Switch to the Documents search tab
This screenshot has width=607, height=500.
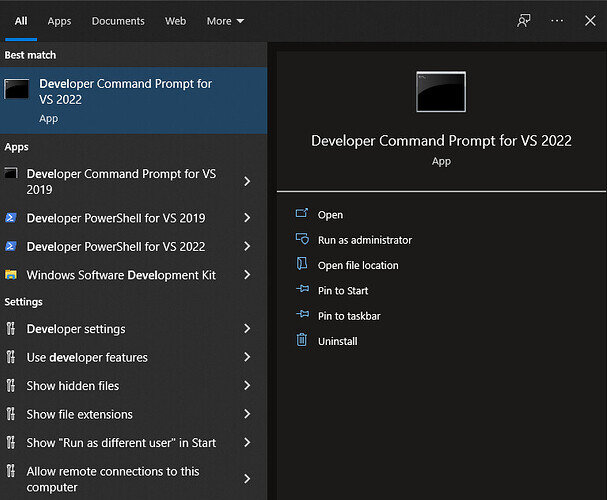pos(118,21)
